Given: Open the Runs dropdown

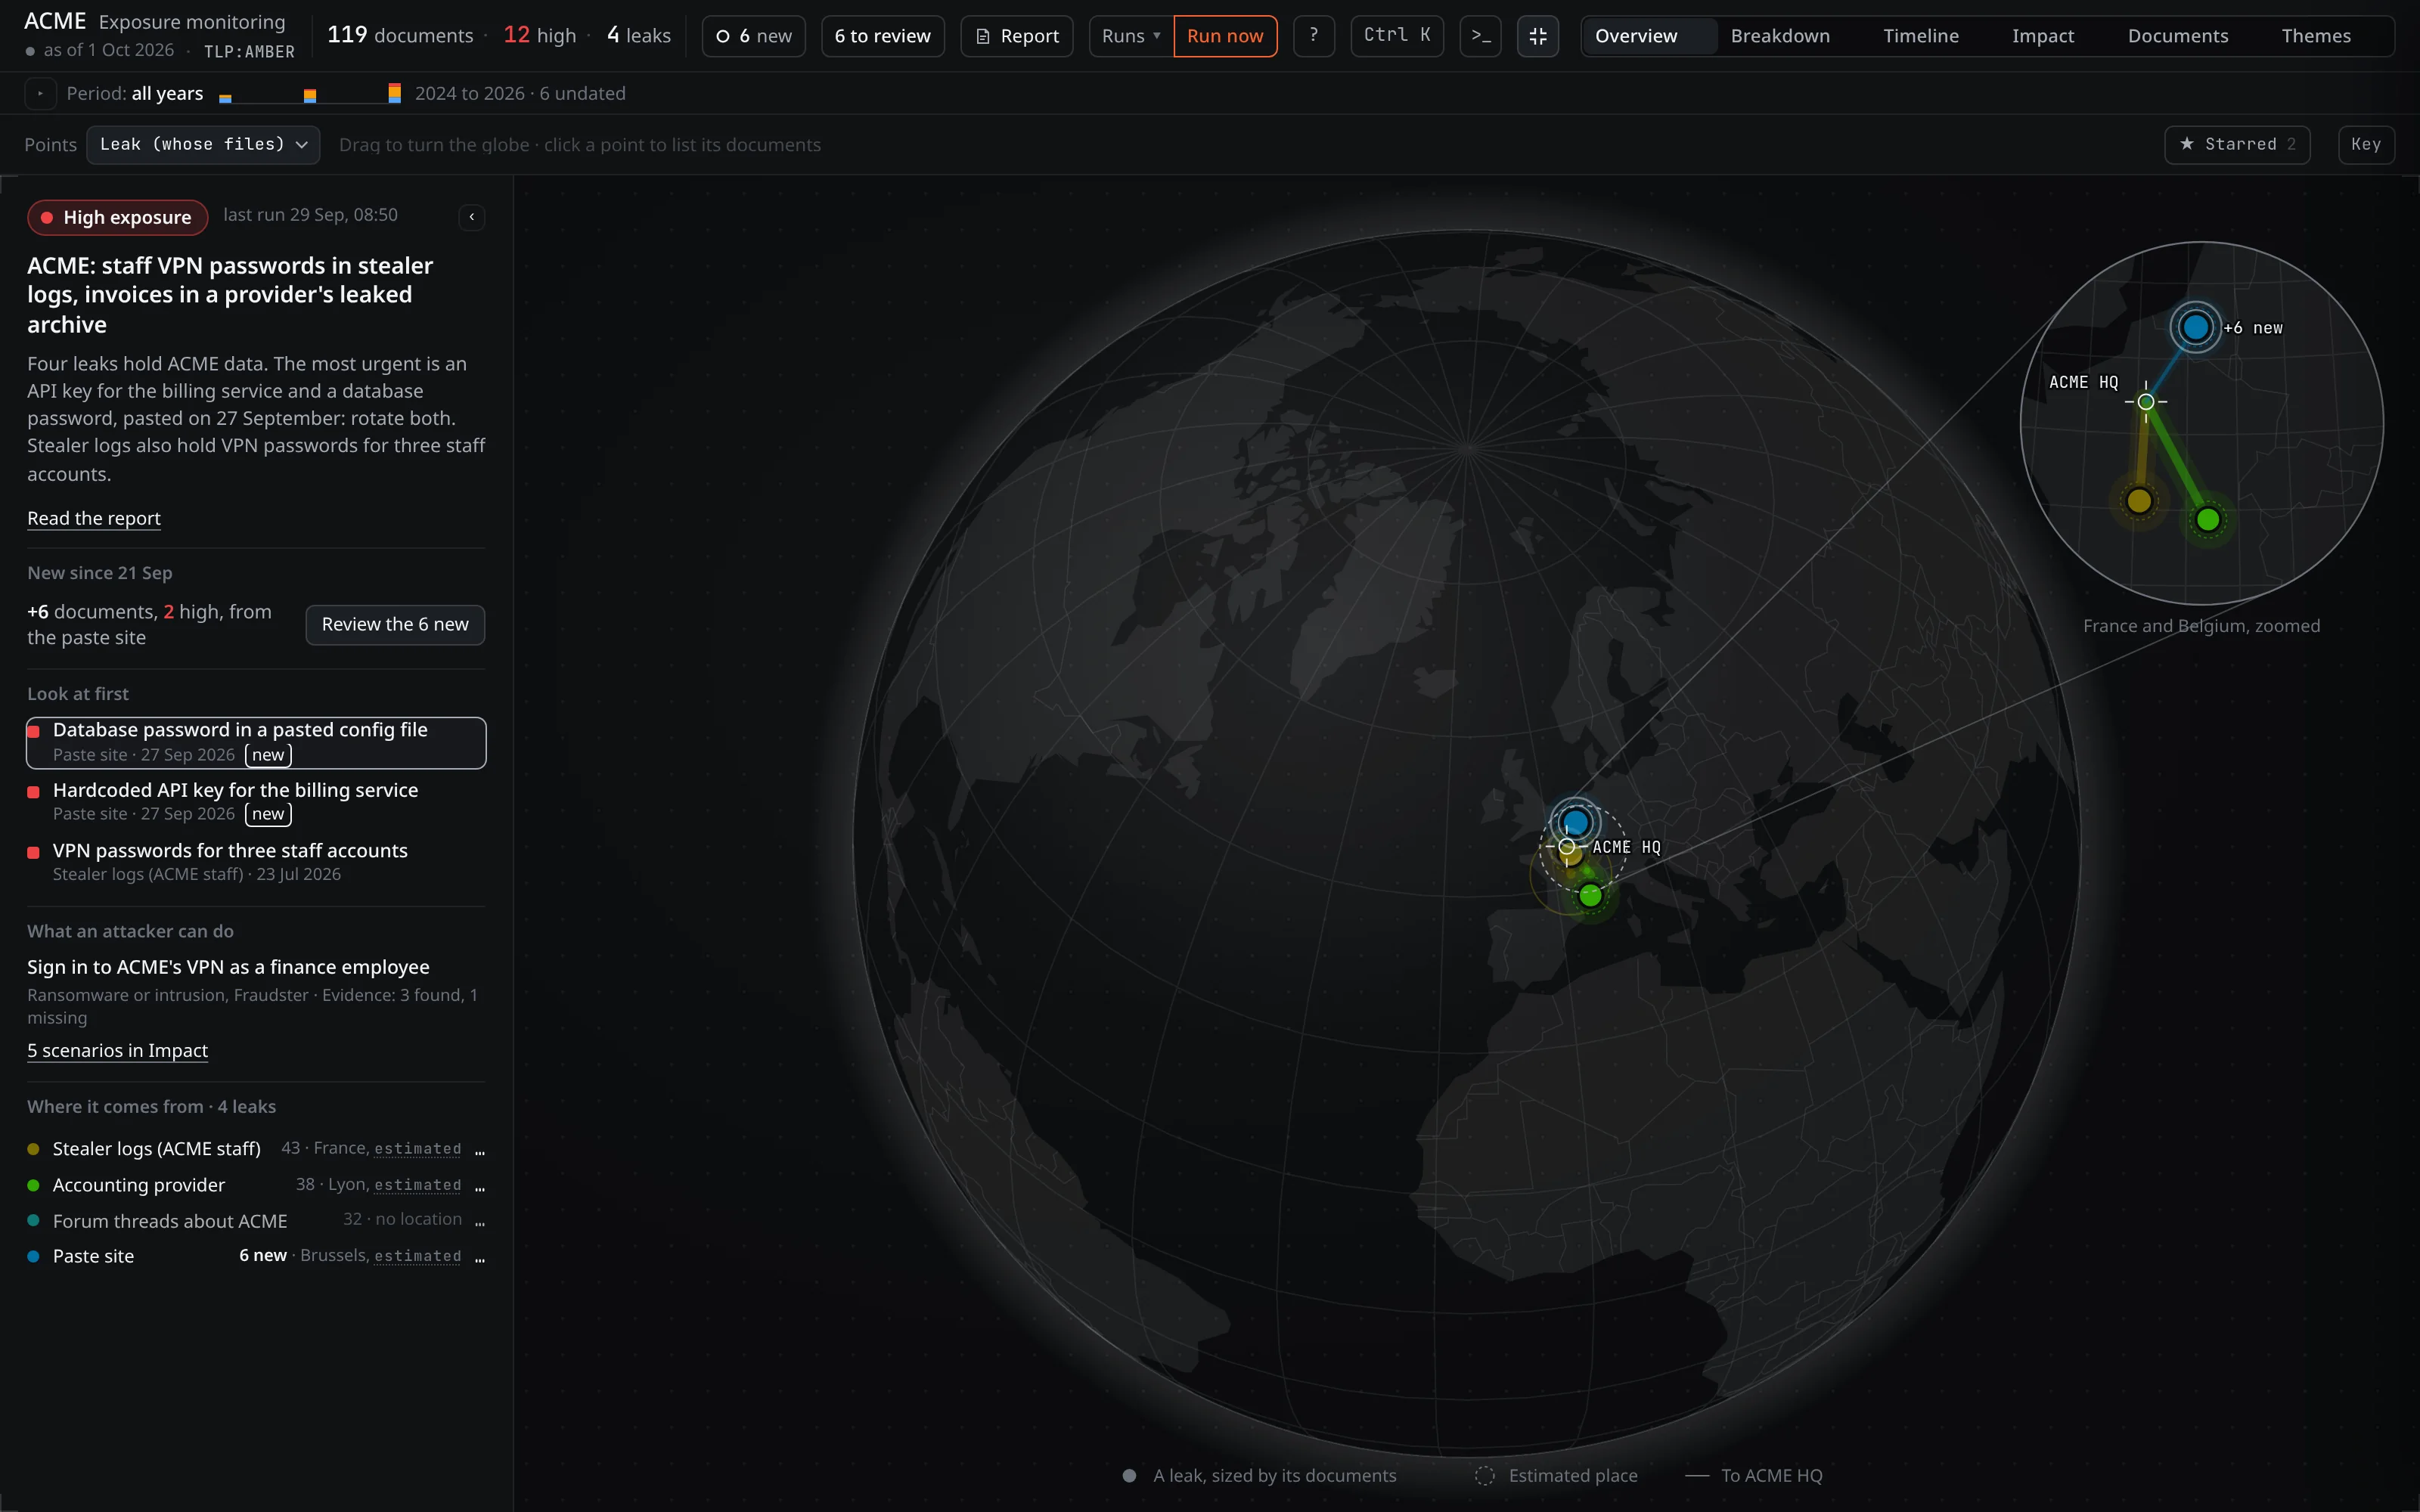Looking at the screenshot, I should coord(1131,36).
